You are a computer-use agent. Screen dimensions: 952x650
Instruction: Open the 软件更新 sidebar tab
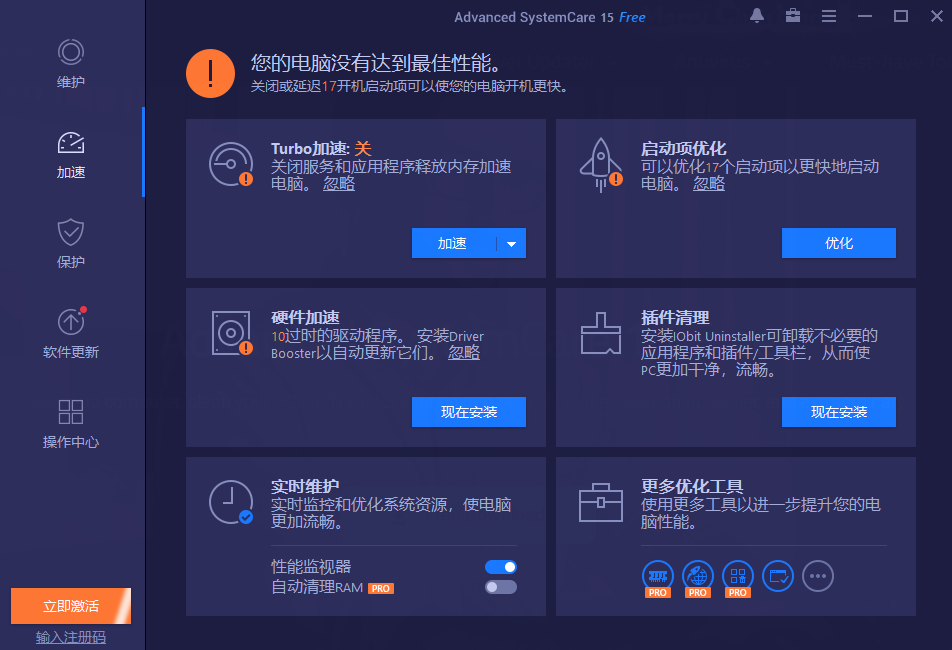tap(70, 333)
